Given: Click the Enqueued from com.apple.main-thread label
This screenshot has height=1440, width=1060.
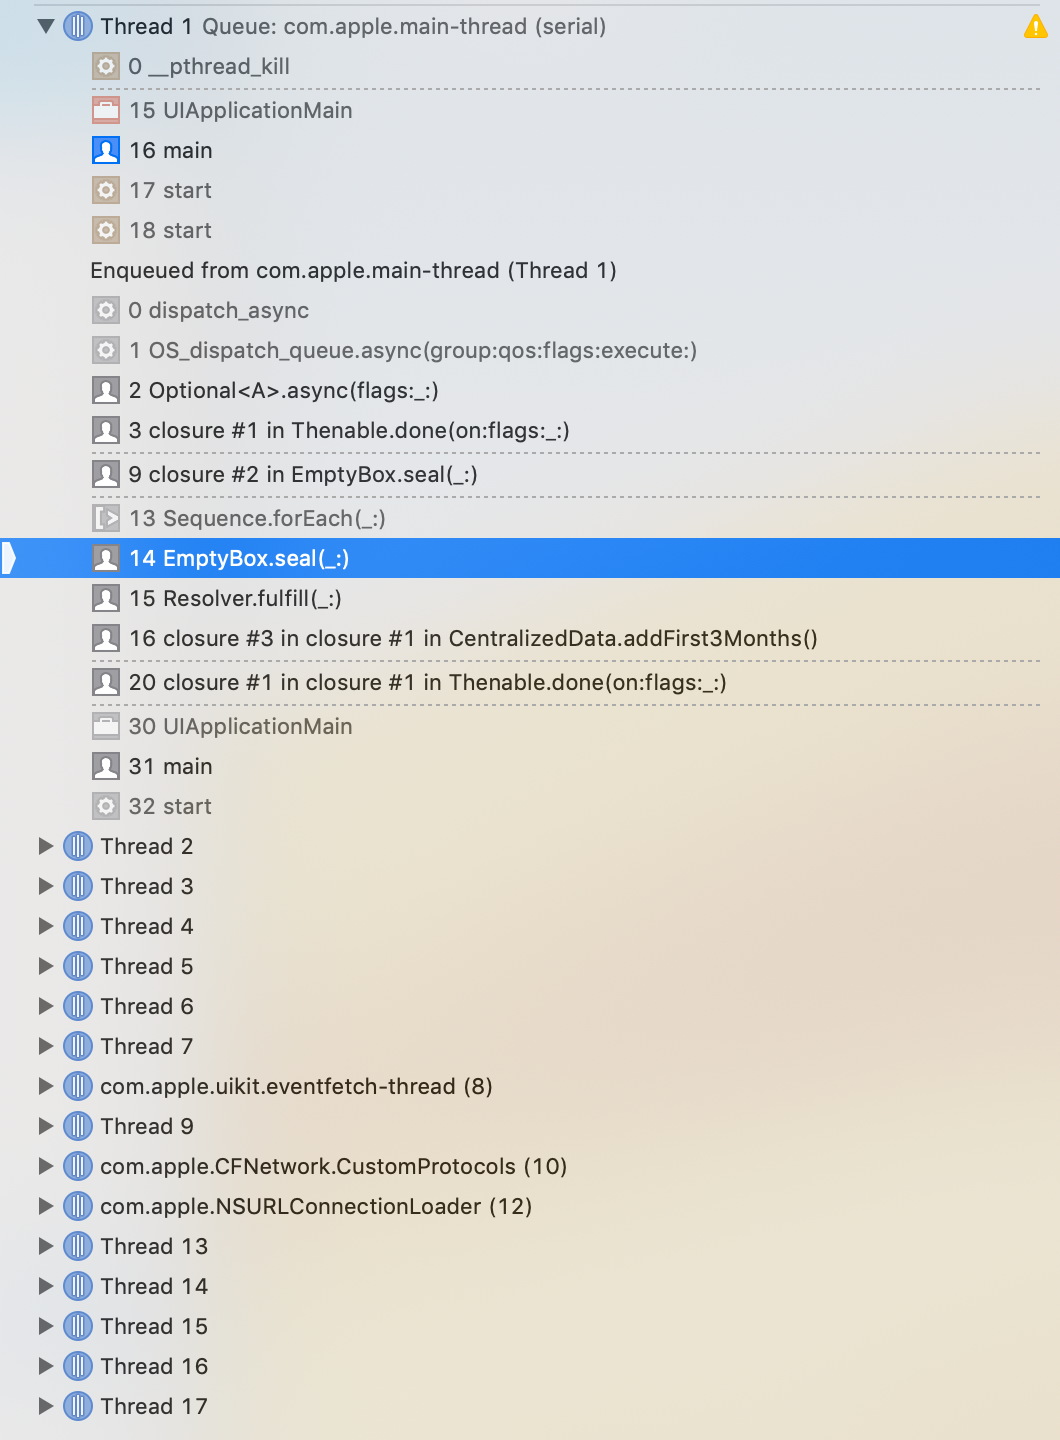Looking at the screenshot, I should 354,270.
